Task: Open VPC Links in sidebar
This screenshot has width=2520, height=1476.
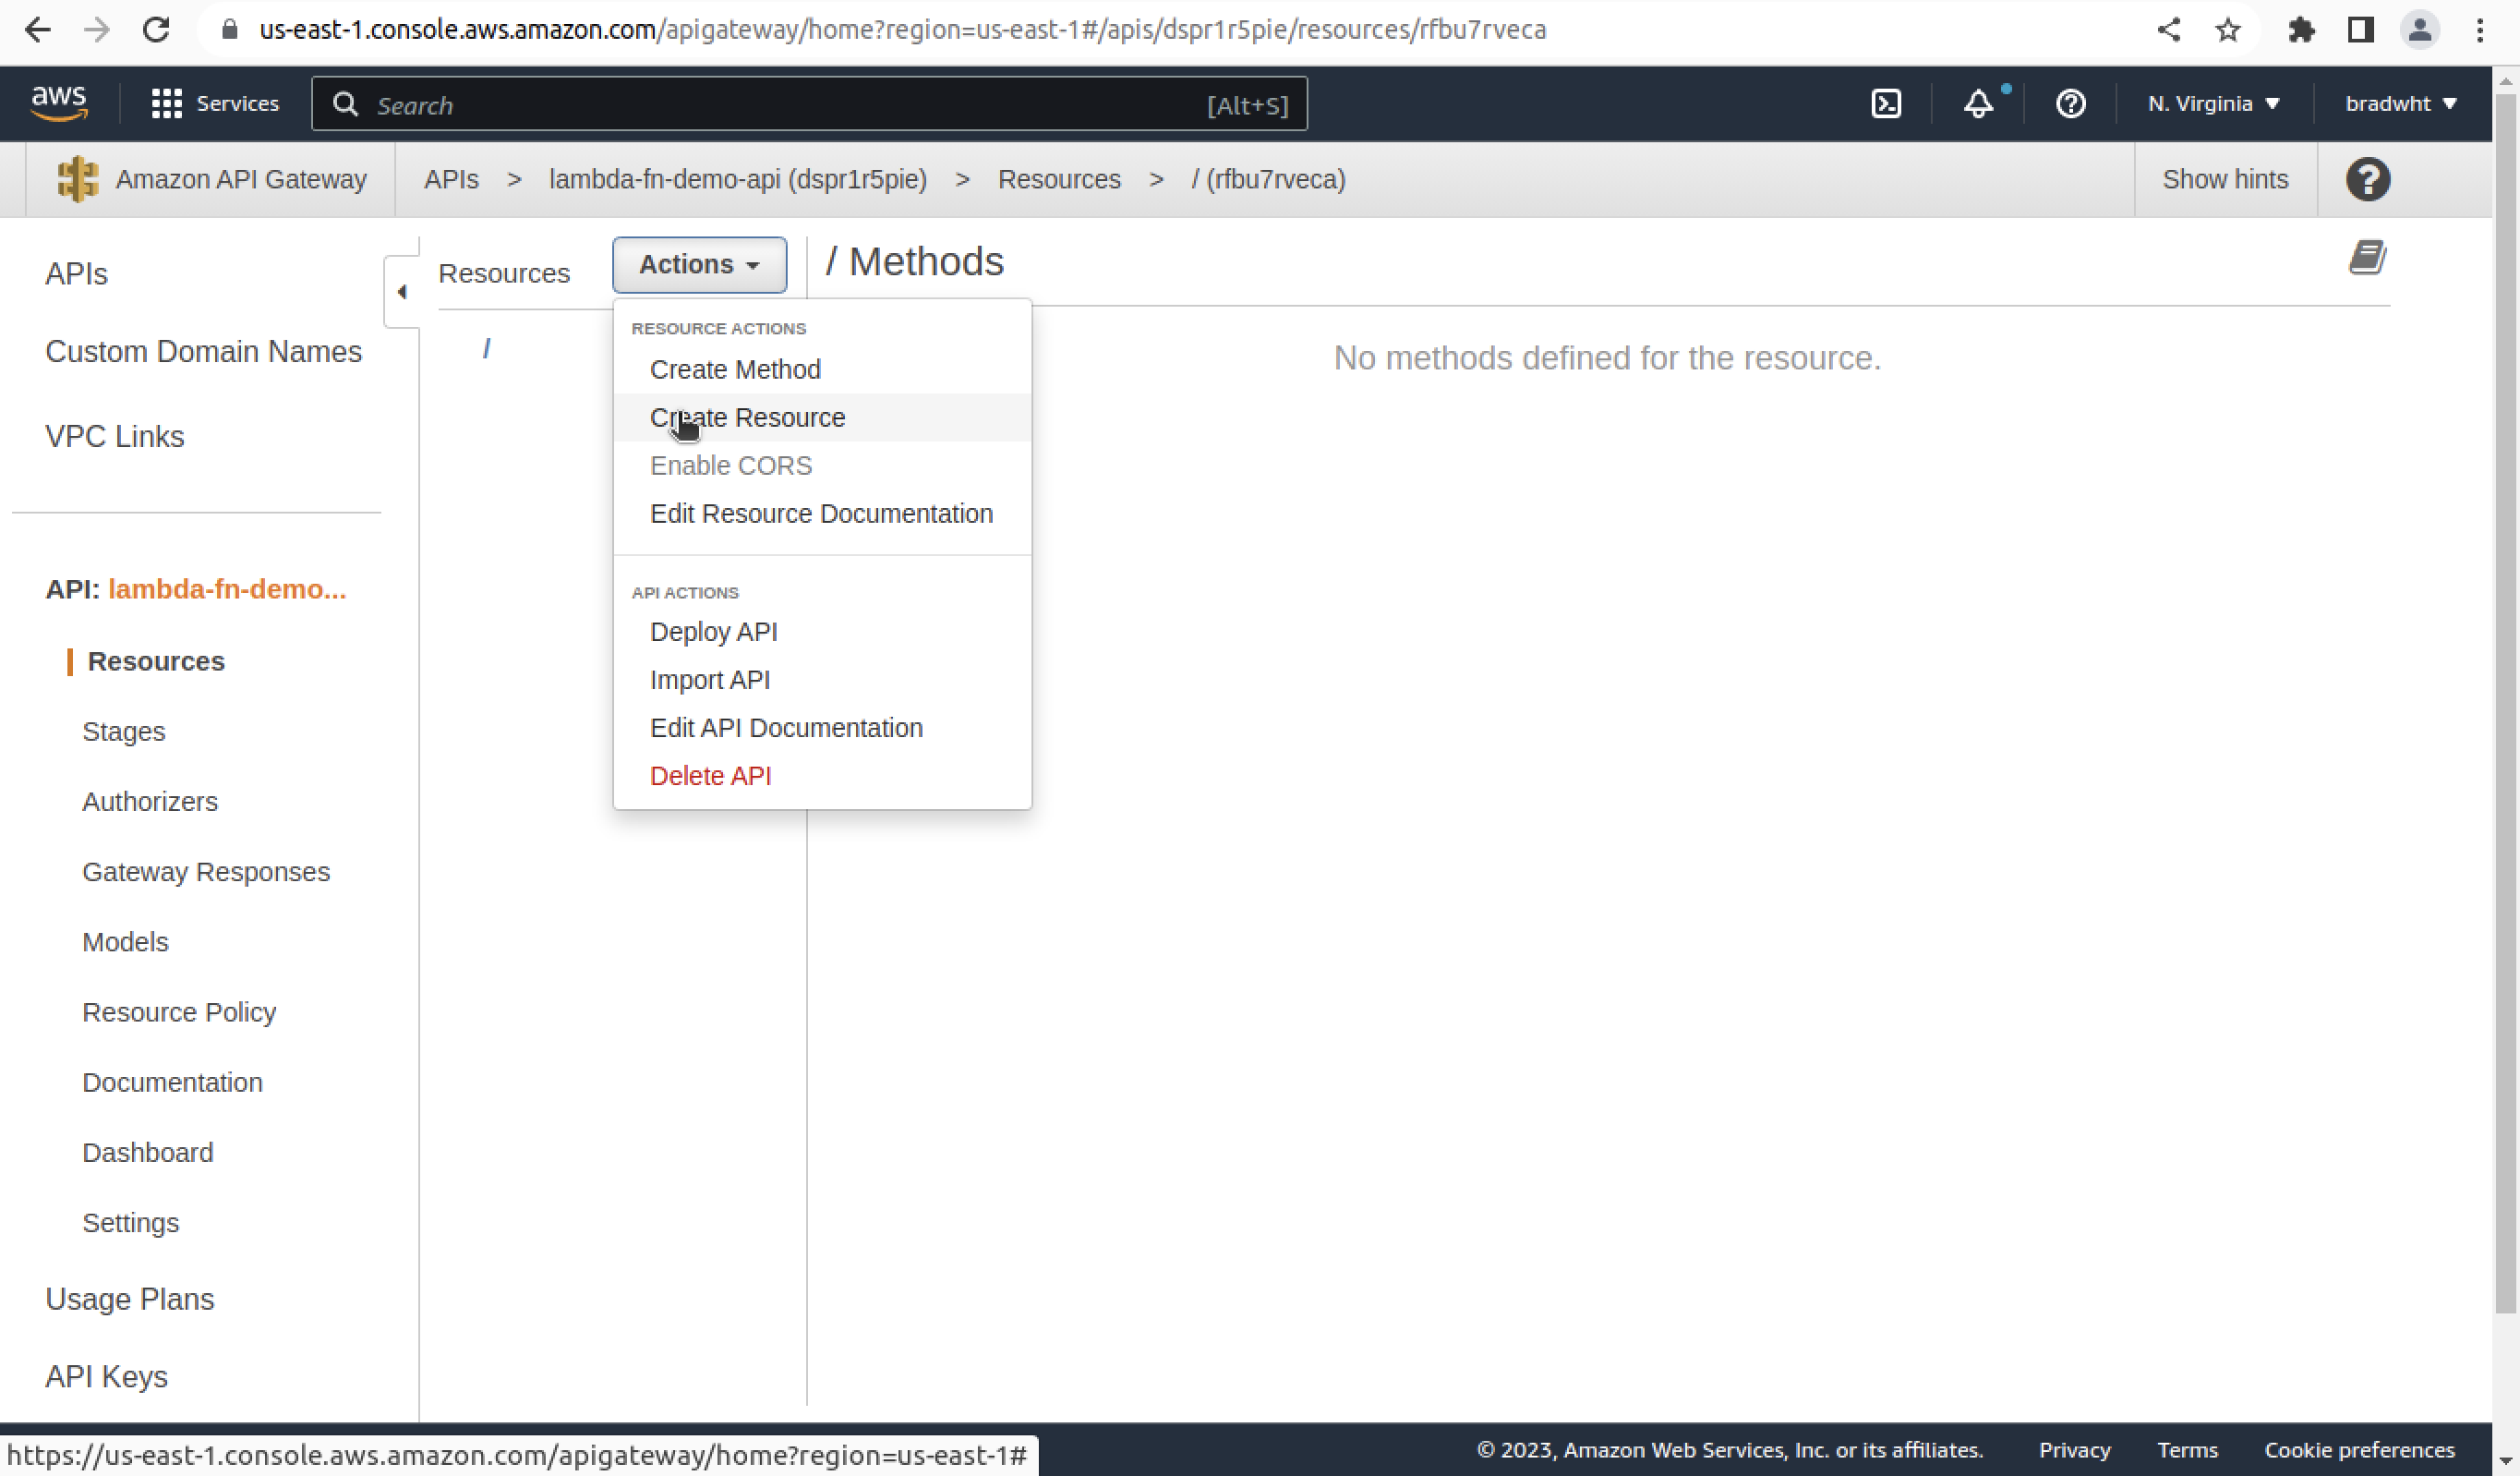Action: tap(115, 437)
